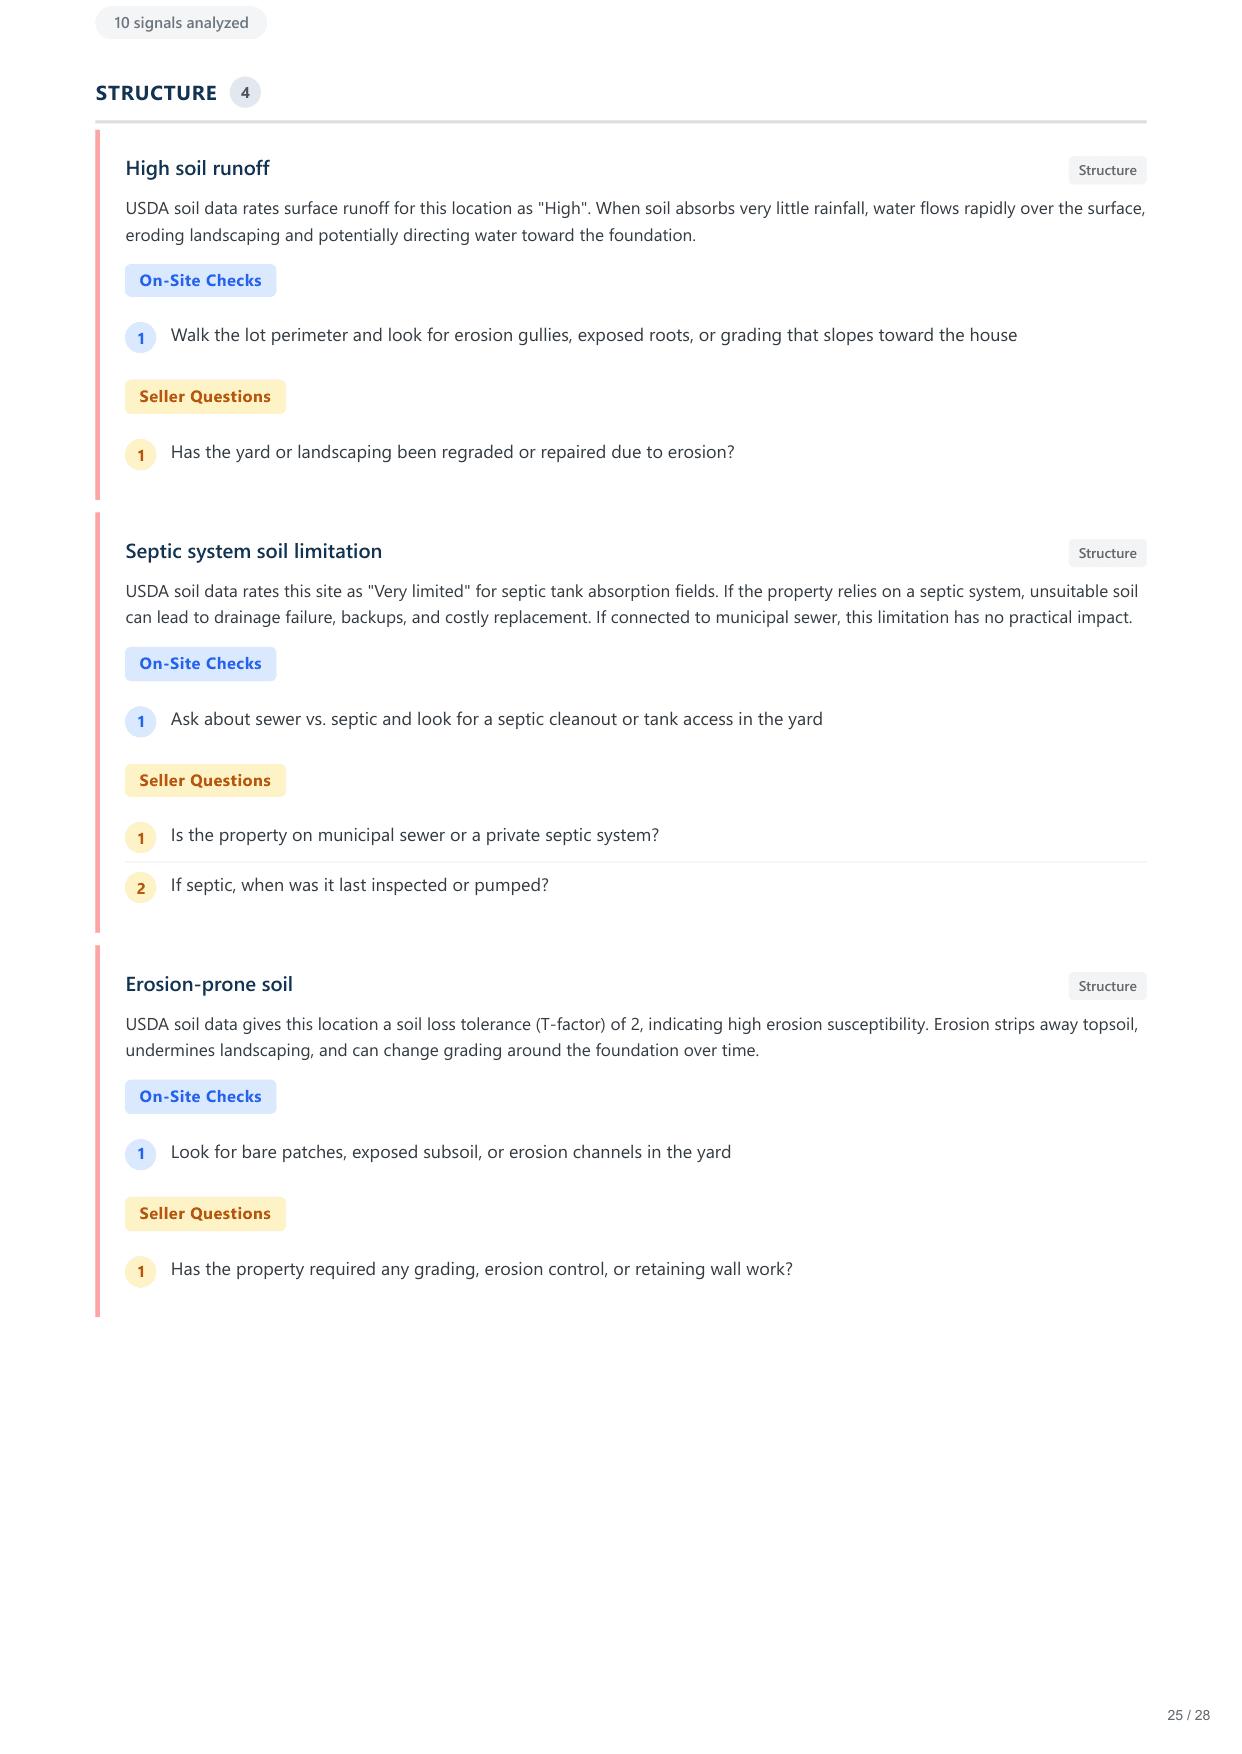Click blue number 1 beside bare patches check
Screen dimensions: 1242x1754
click(x=141, y=1154)
